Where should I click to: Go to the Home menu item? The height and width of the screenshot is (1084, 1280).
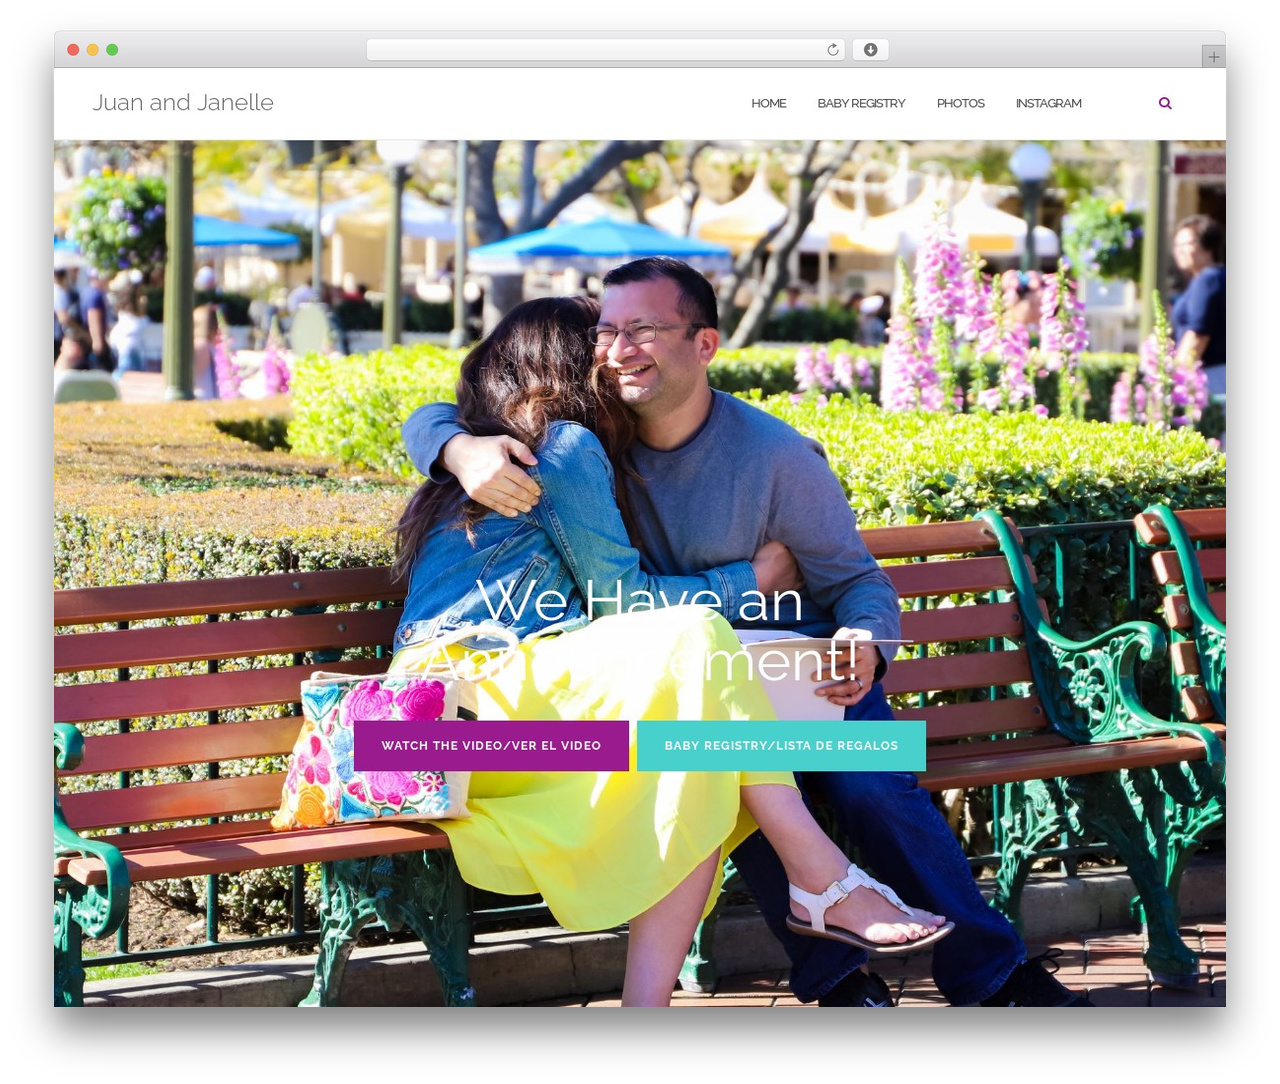click(x=768, y=103)
